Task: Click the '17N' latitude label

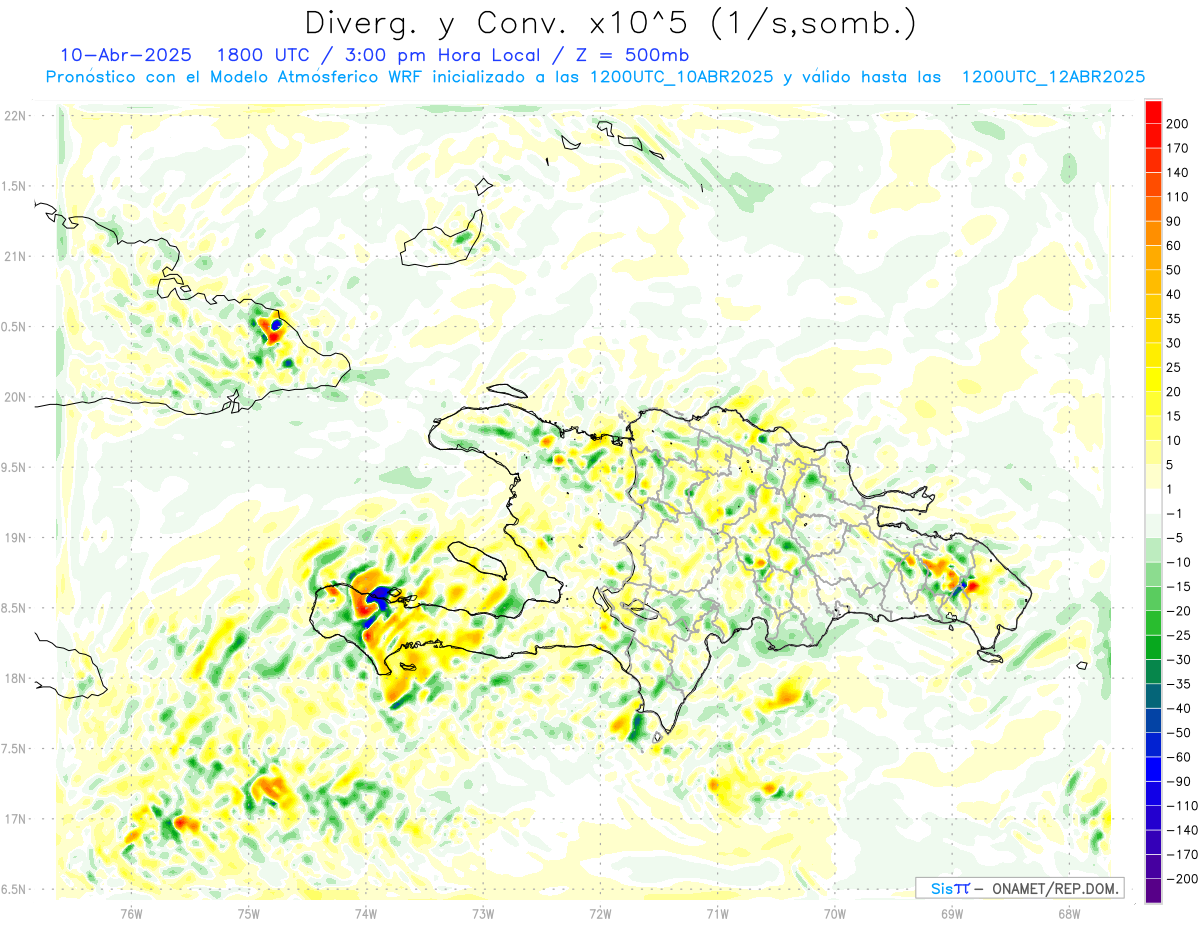Action: (15, 819)
